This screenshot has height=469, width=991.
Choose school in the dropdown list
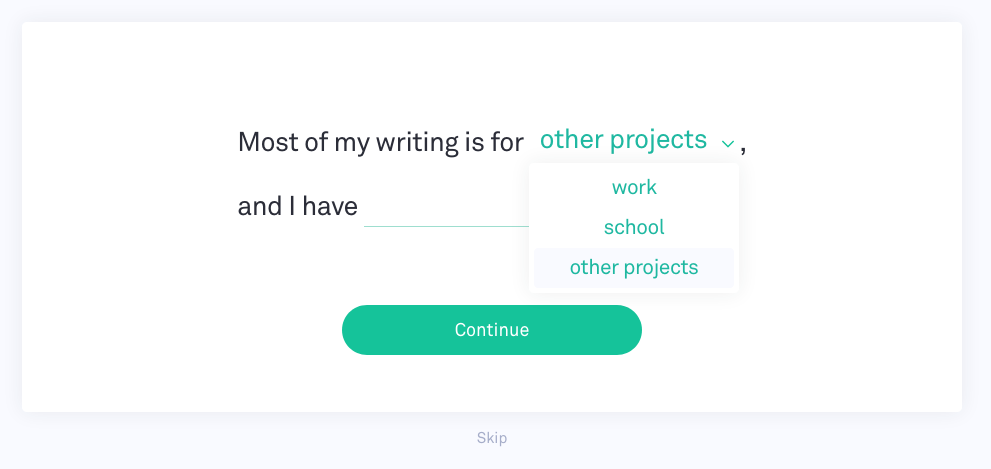click(634, 228)
